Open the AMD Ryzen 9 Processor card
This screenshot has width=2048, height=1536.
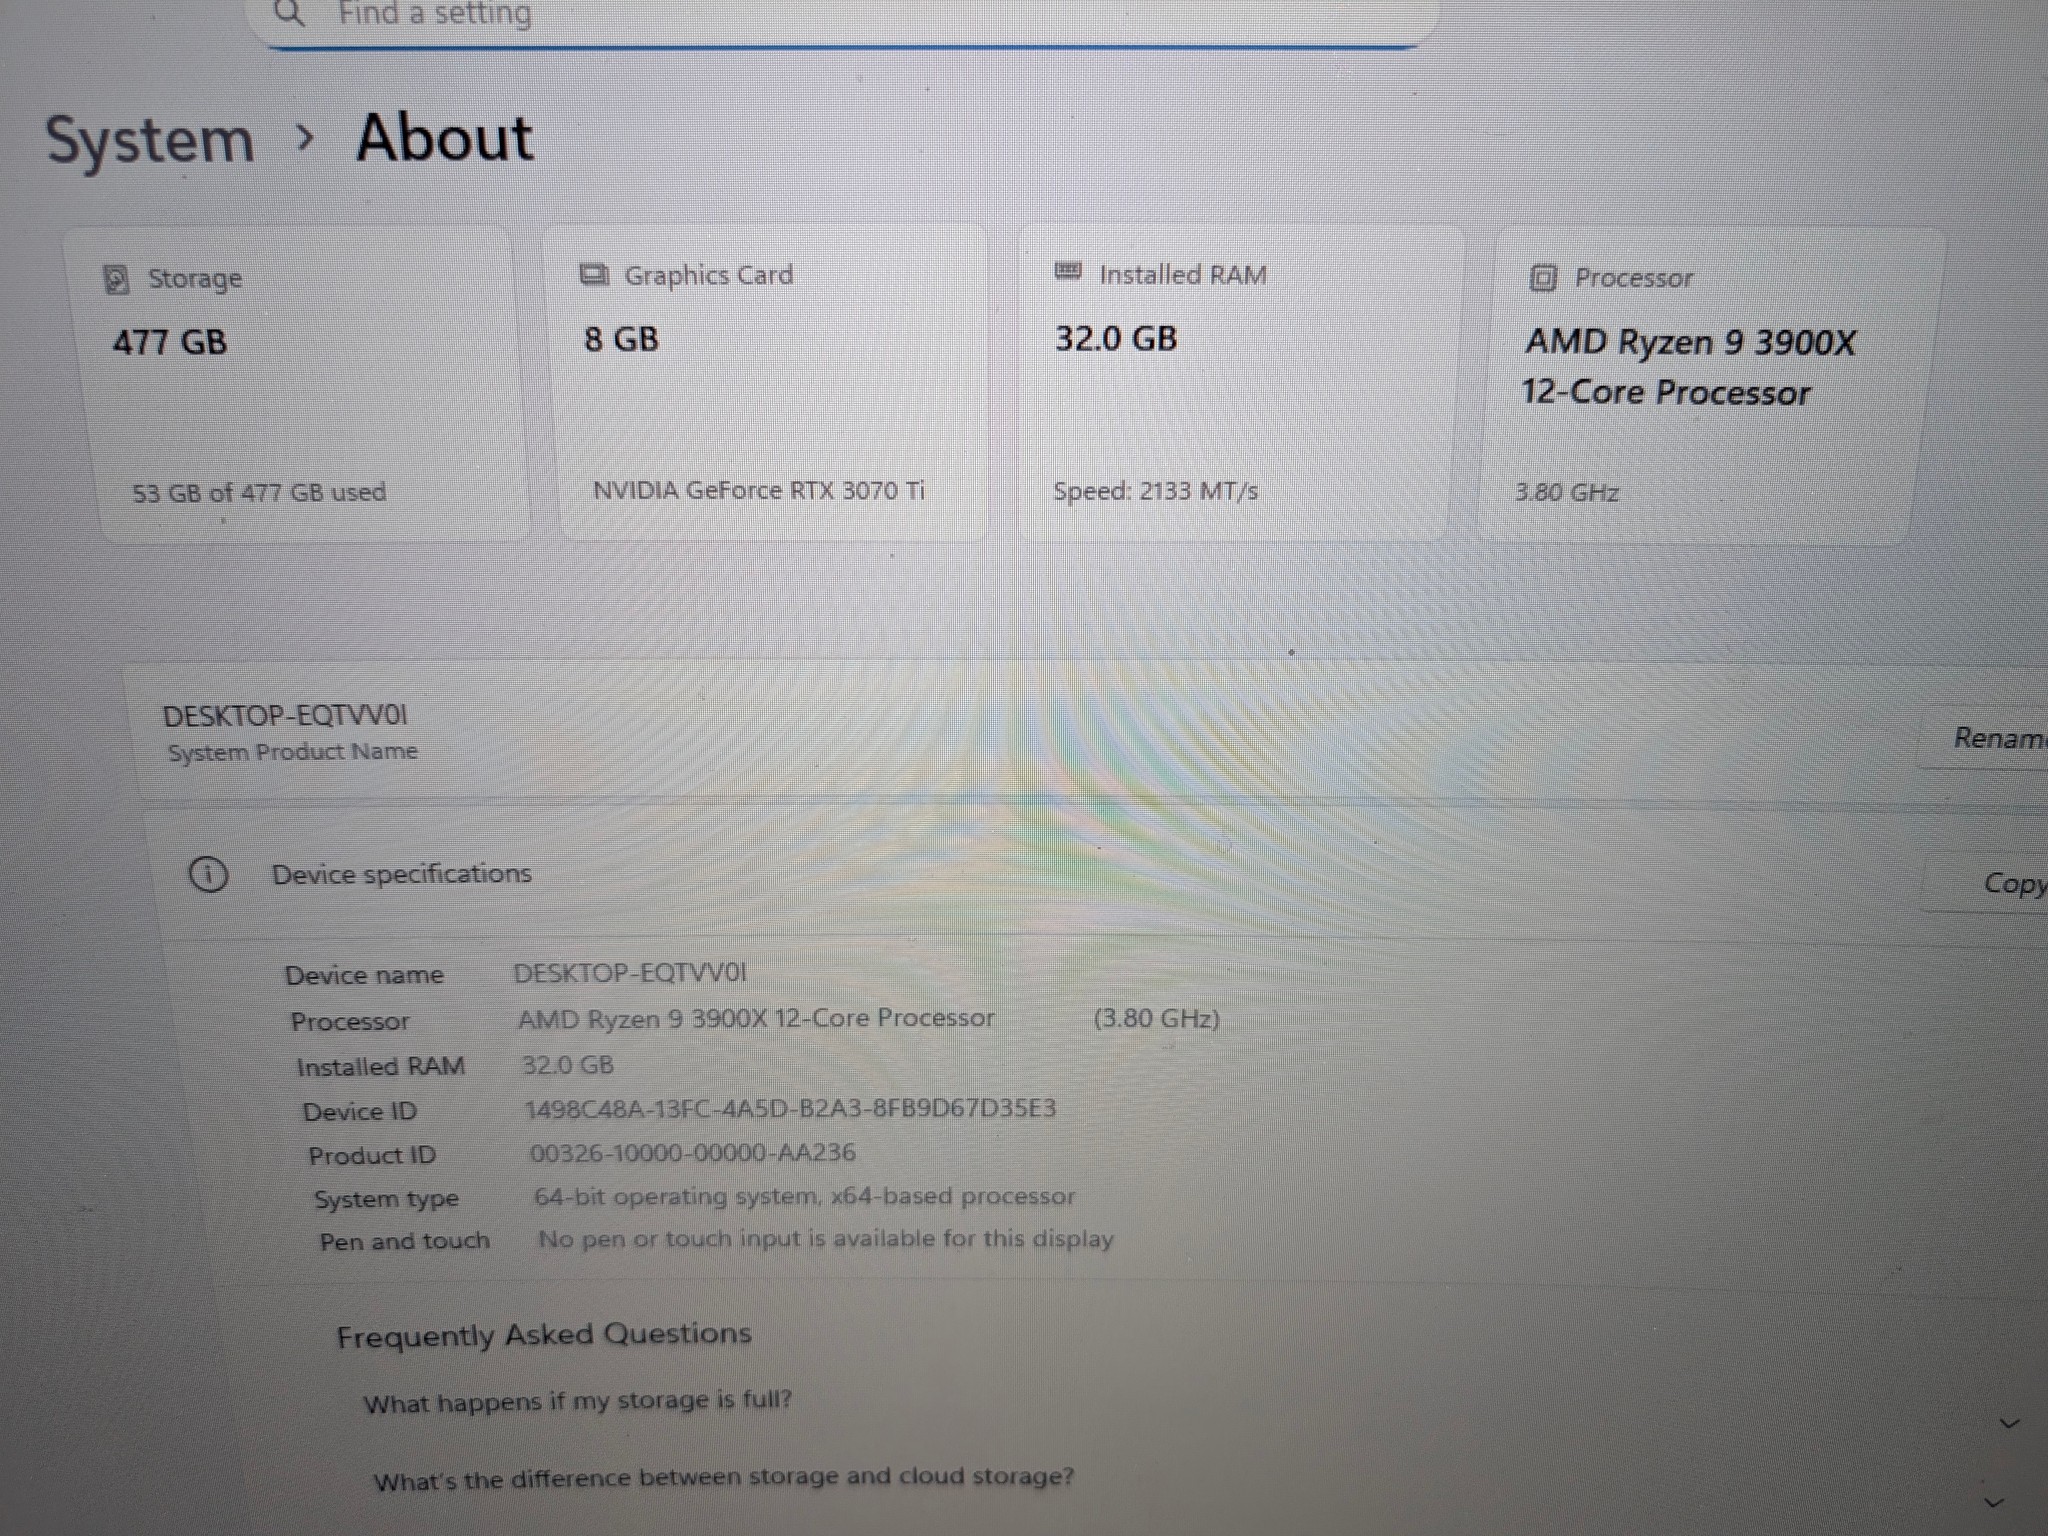coord(1711,386)
